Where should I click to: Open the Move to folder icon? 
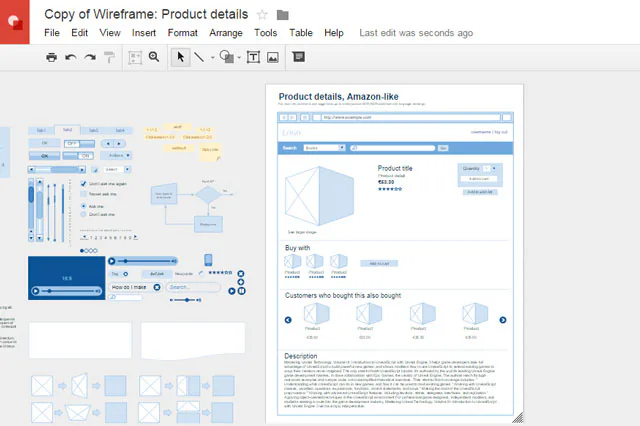click(282, 16)
